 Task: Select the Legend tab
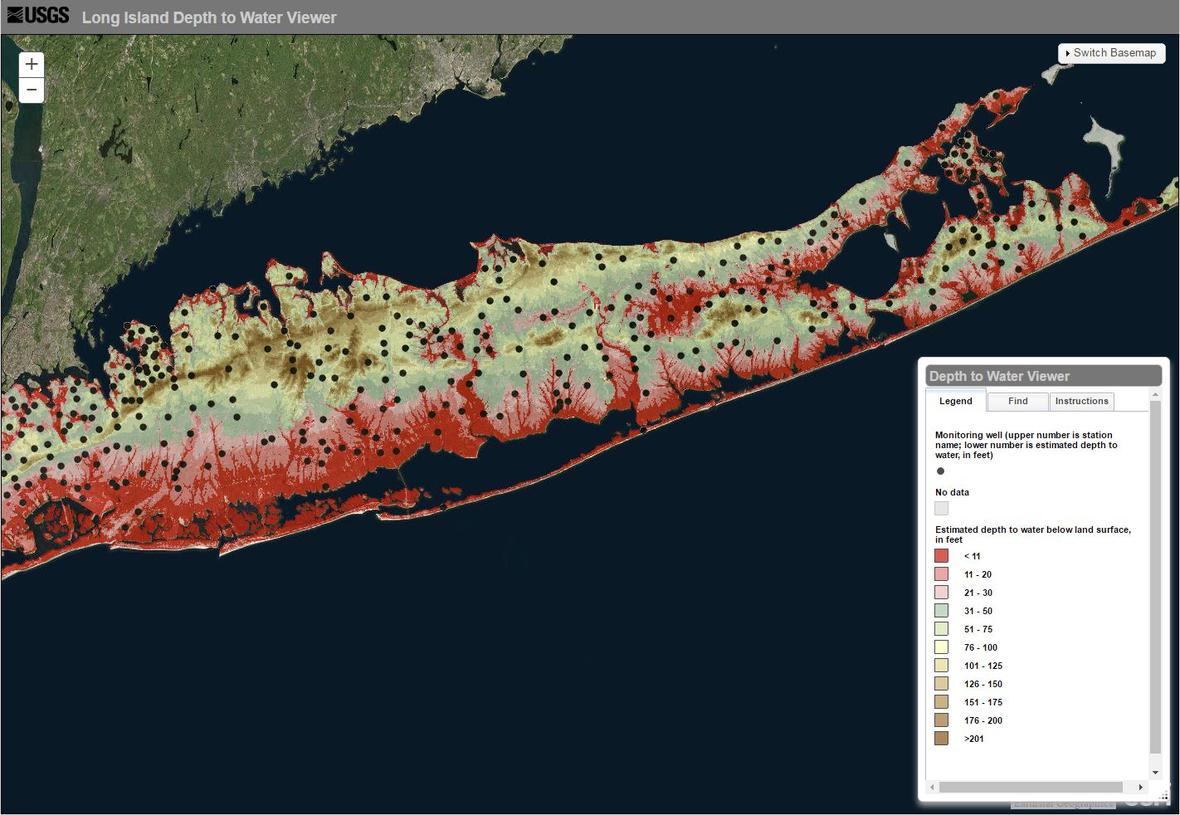coord(955,401)
